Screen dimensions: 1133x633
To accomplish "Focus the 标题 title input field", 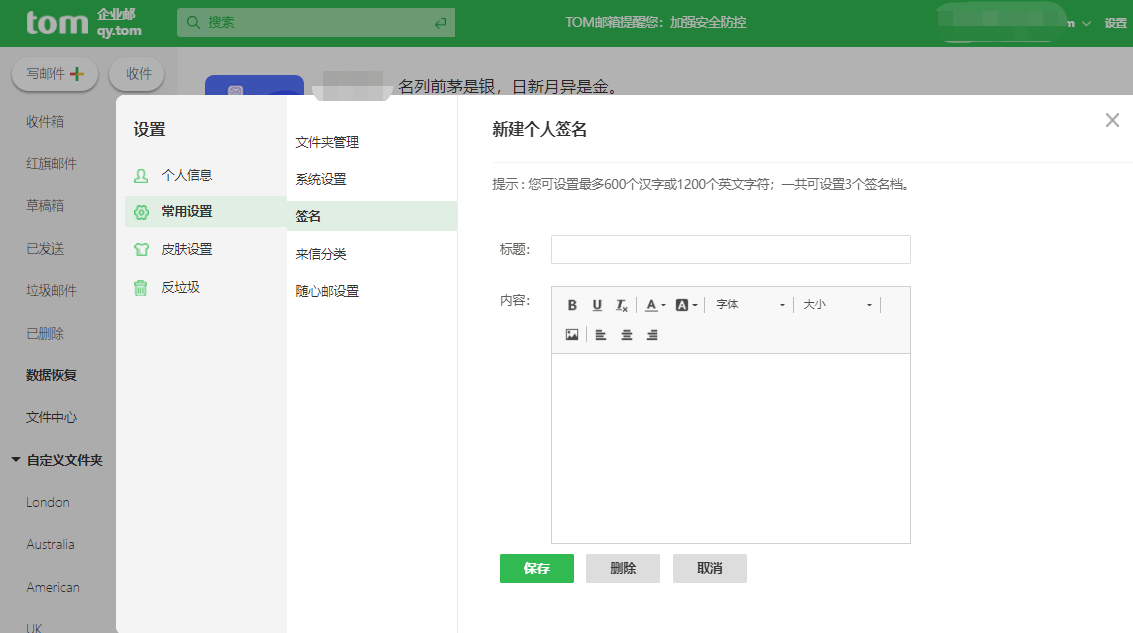I will pos(731,249).
